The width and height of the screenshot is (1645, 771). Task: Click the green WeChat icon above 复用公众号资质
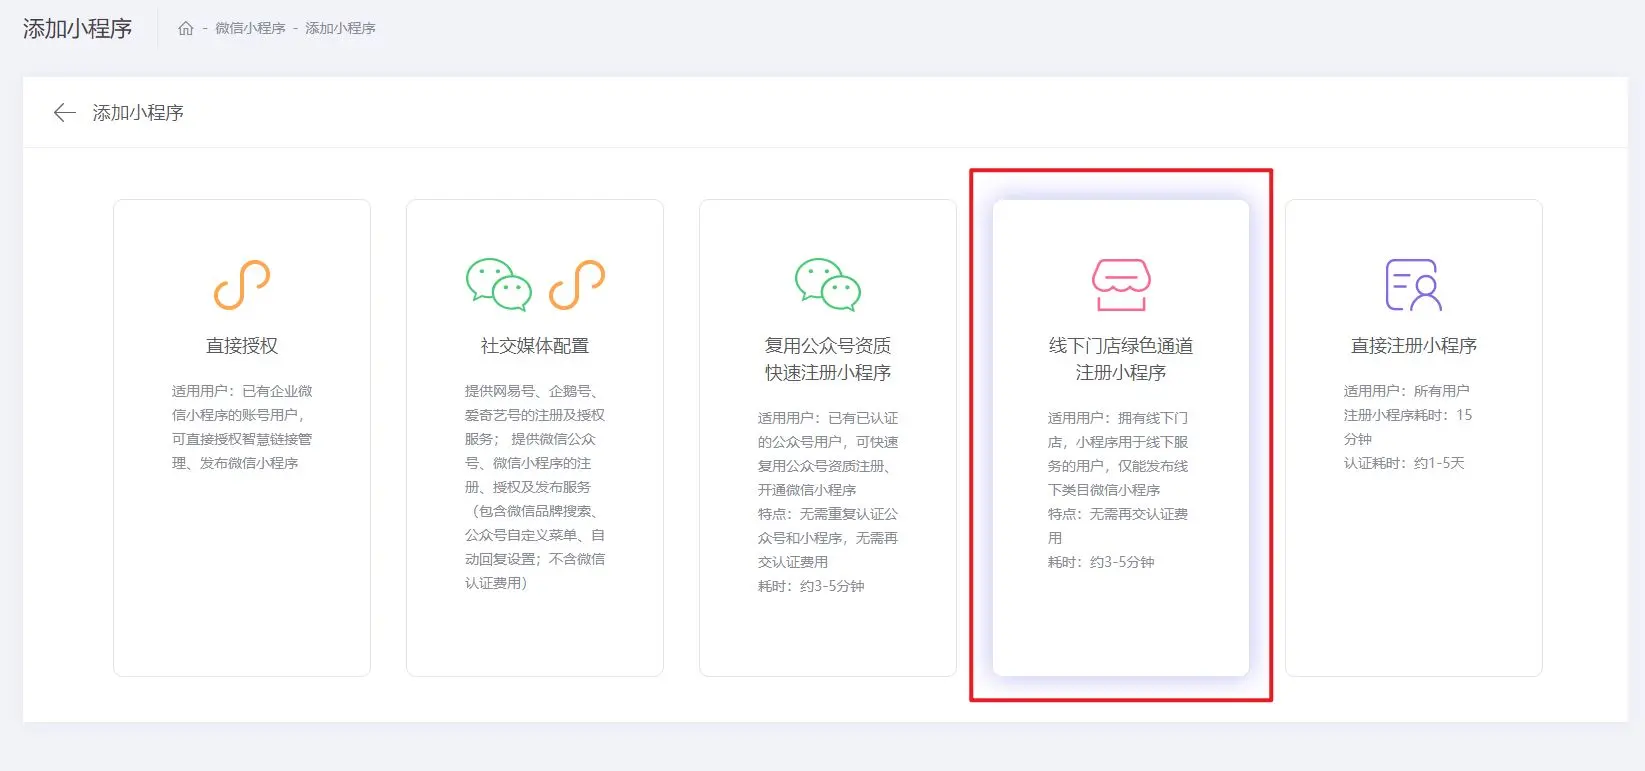[x=828, y=285]
